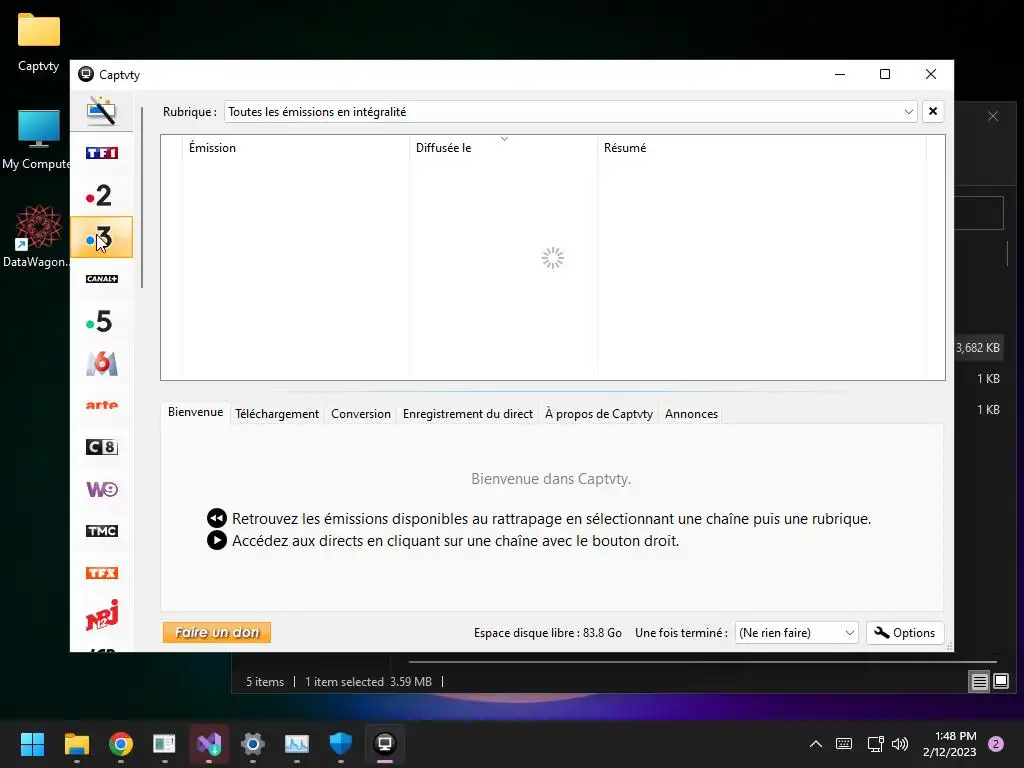The height and width of the screenshot is (768, 1024).
Task: Switch to the Téléchargement tab
Action: [x=277, y=414]
